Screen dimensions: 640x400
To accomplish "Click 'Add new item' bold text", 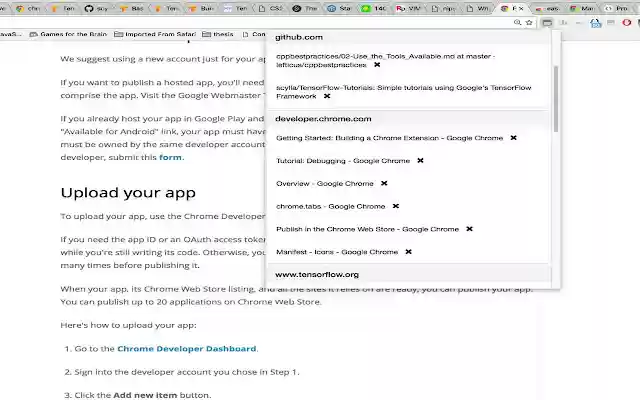I will pyautogui.click(x=145, y=395).
